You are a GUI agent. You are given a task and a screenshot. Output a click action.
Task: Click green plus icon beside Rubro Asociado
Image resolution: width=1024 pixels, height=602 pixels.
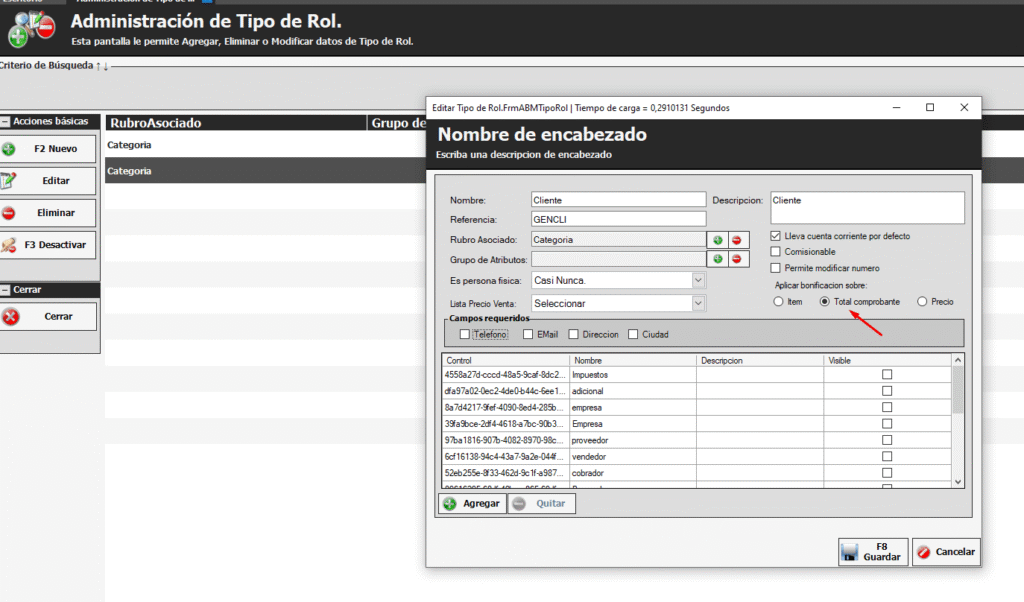(717, 240)
